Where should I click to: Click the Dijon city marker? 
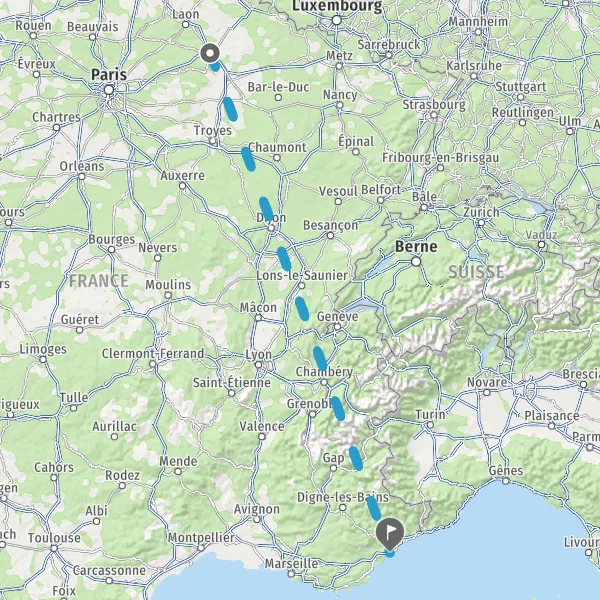click(x=271, y=228)
